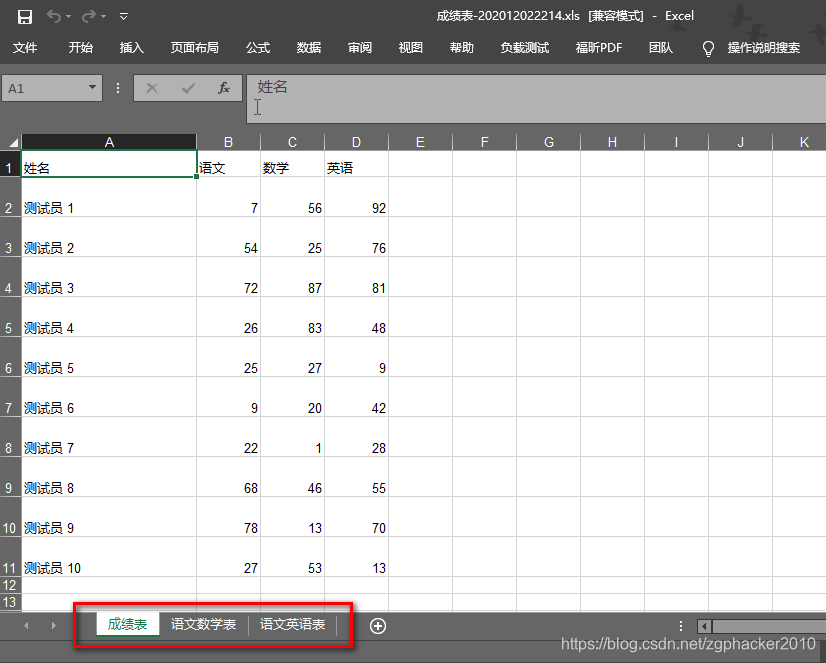This screenshot has height=663, width=826.
Task: Select 英语 score 9 for 测试员 5
Action: 357,357
